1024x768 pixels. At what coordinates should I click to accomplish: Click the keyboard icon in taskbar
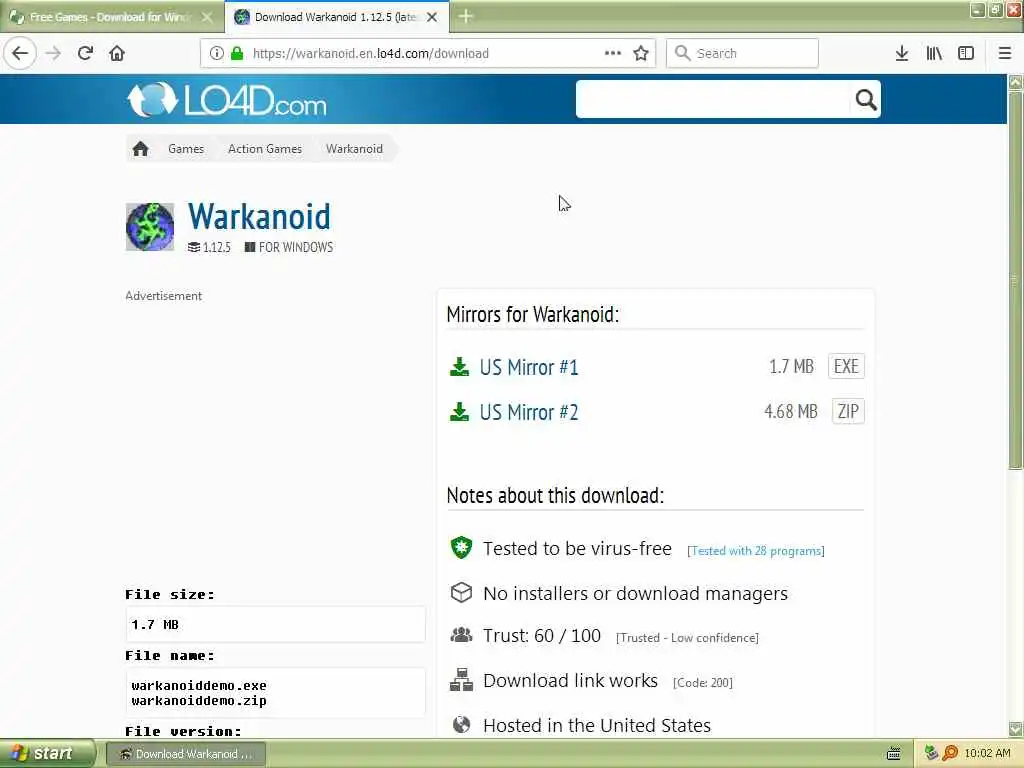[894, 754]
